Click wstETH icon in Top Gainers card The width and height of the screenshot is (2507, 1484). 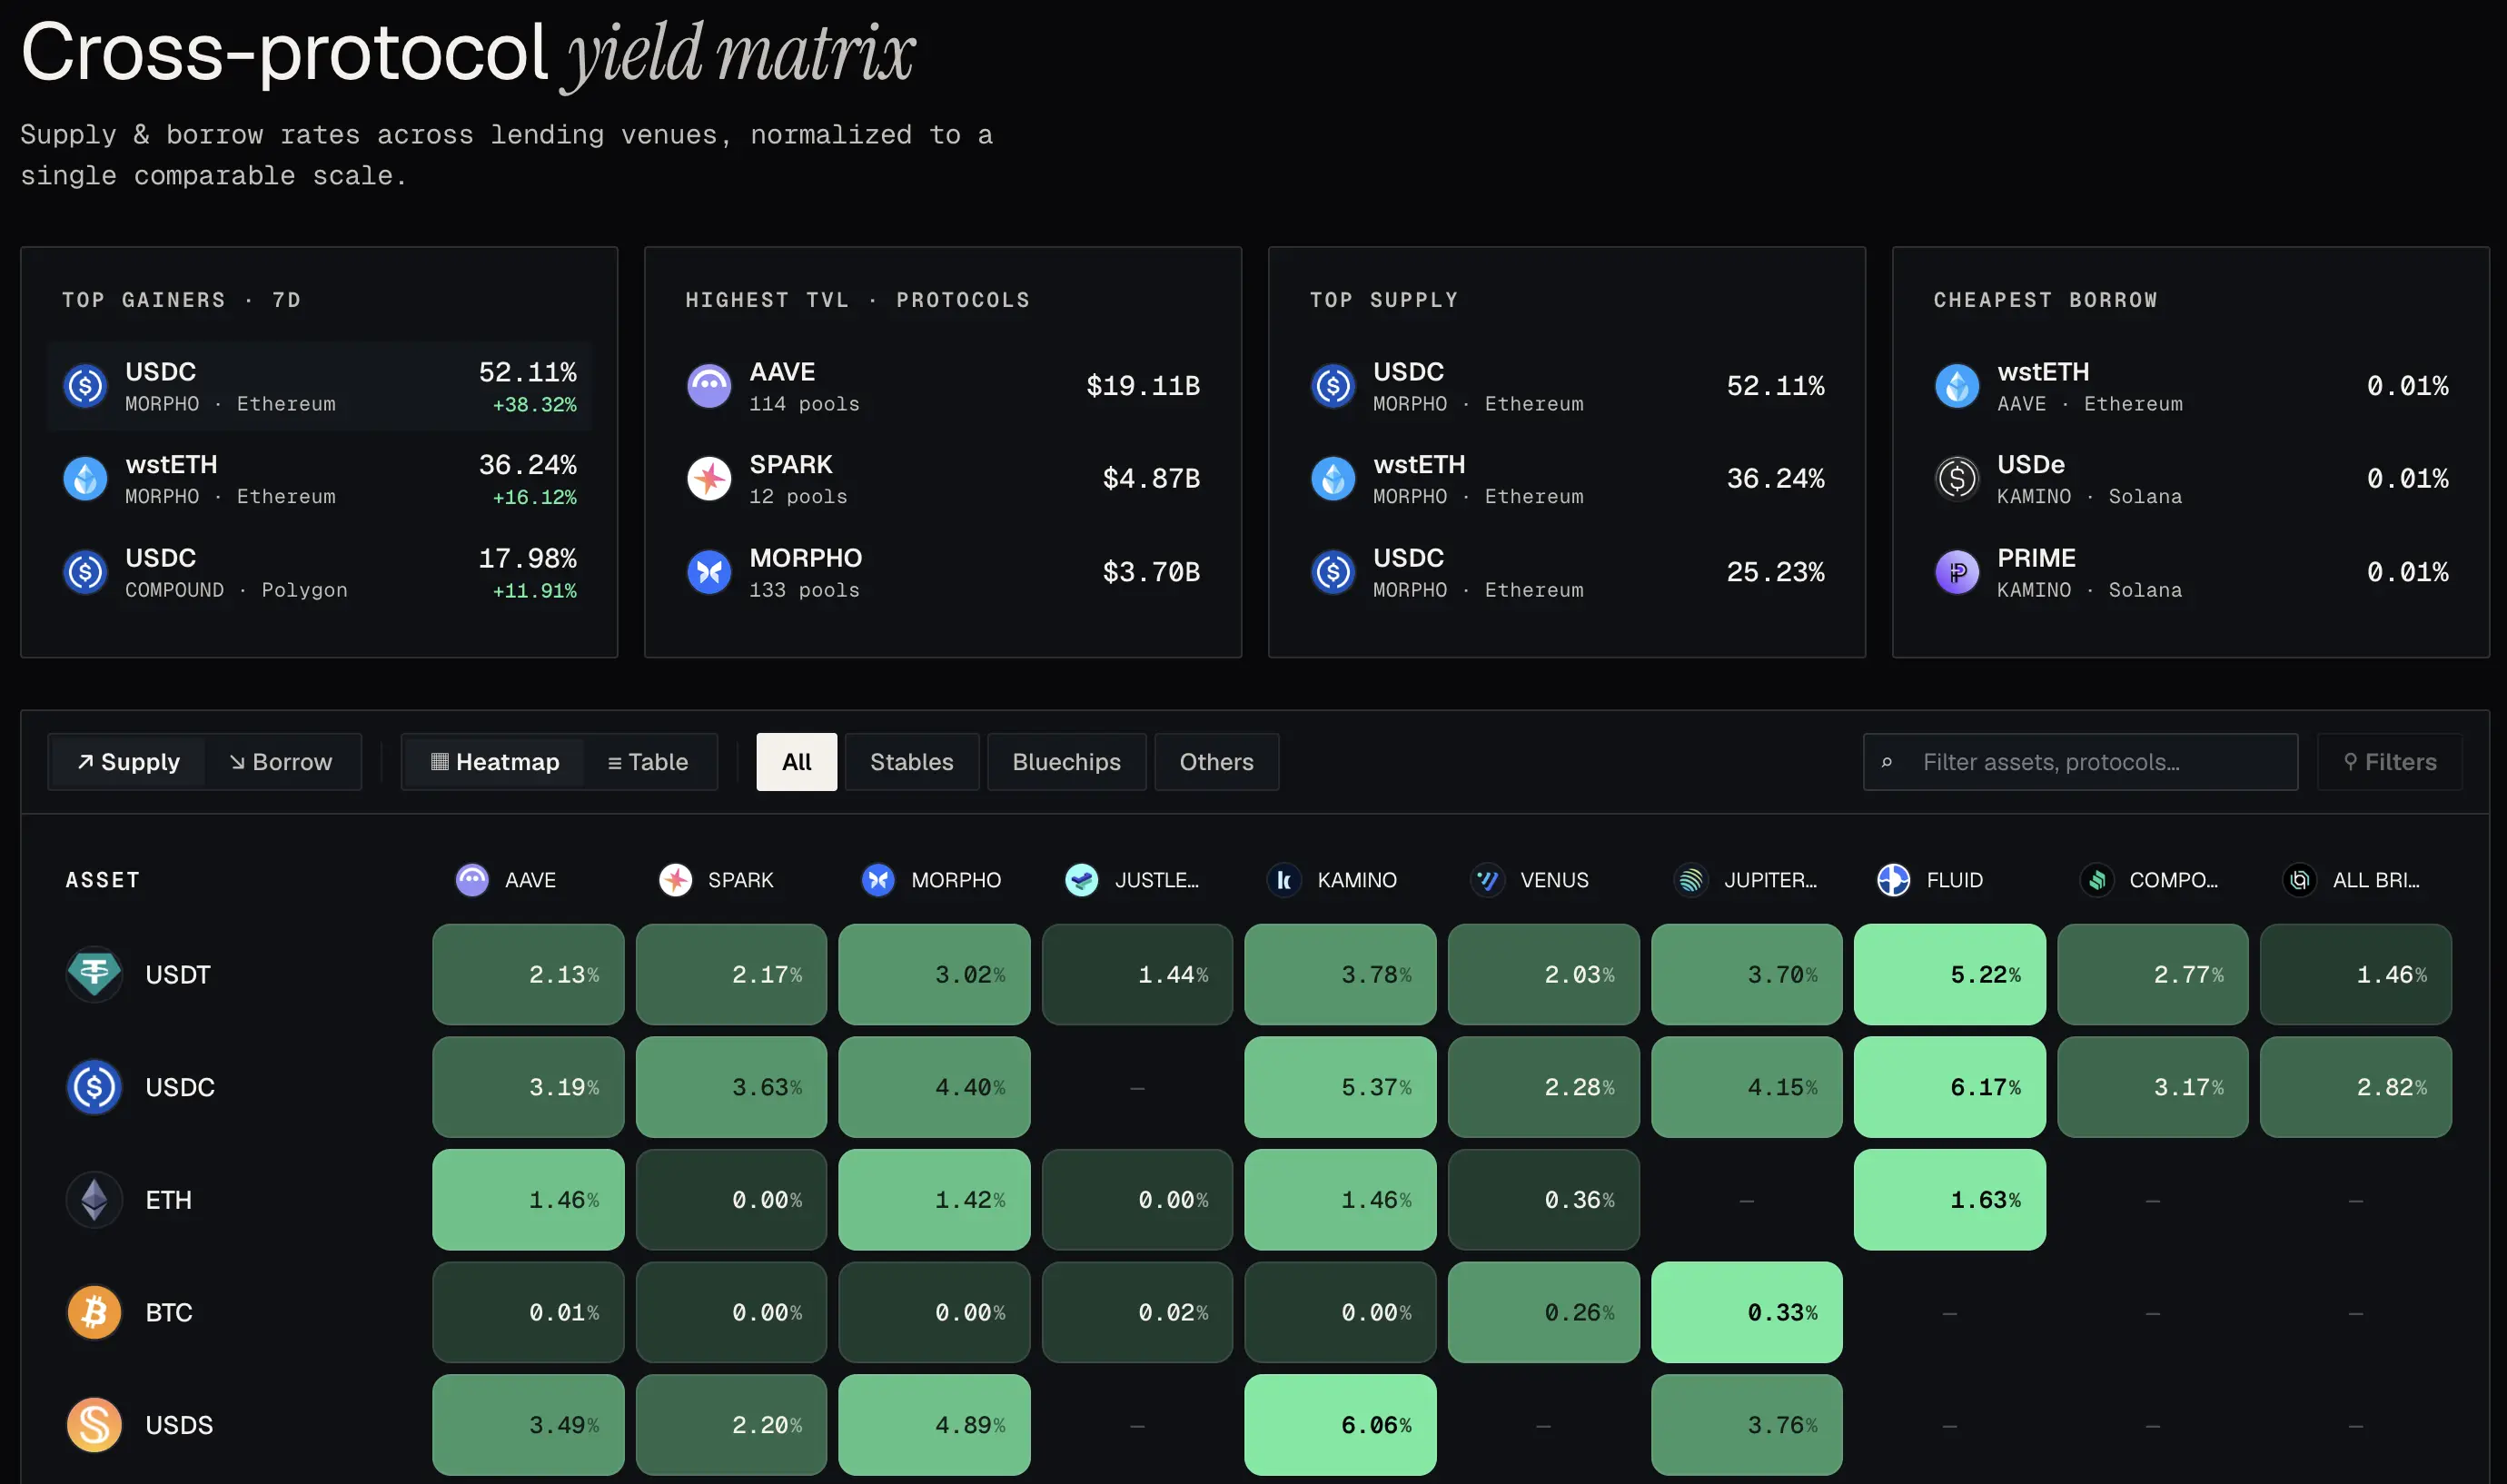[x=85, y=479]
